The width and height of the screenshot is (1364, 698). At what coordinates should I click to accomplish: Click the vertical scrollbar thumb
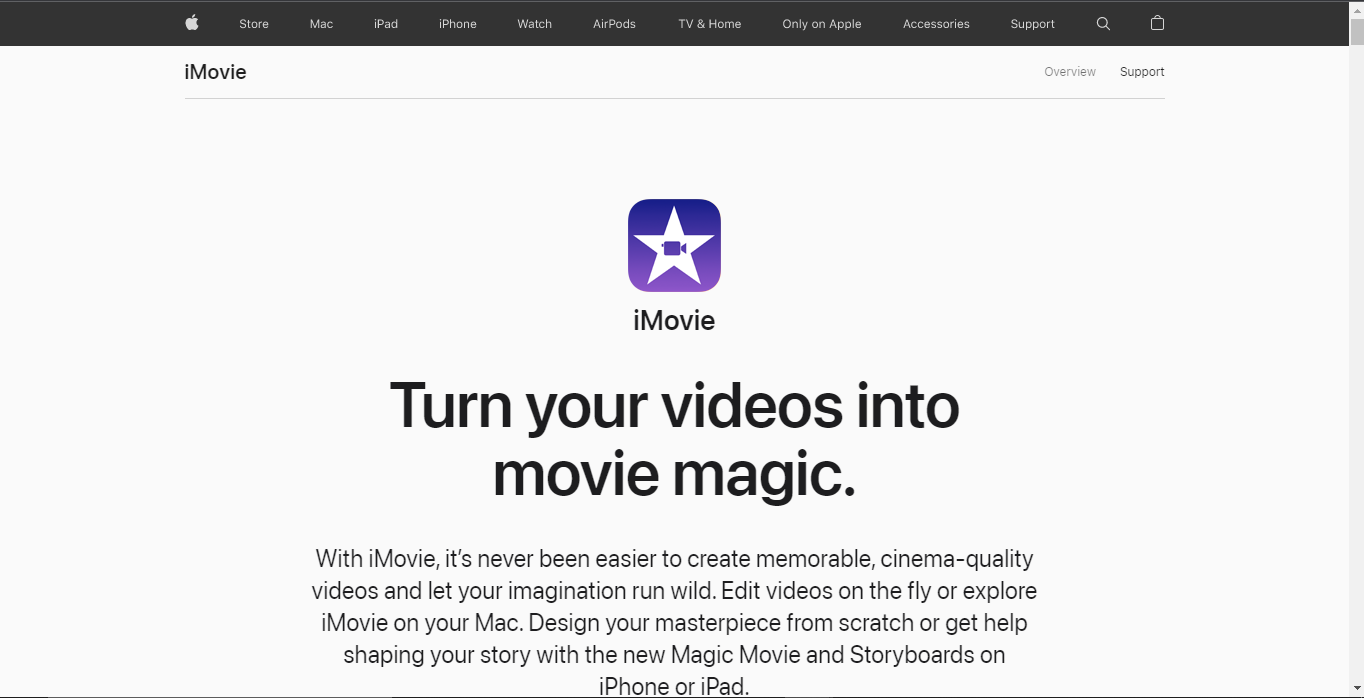[x=1356, y=33]
